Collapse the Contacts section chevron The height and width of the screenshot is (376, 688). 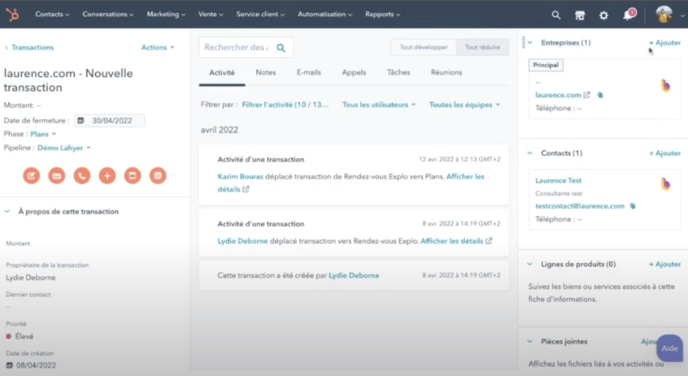point(530,153)
